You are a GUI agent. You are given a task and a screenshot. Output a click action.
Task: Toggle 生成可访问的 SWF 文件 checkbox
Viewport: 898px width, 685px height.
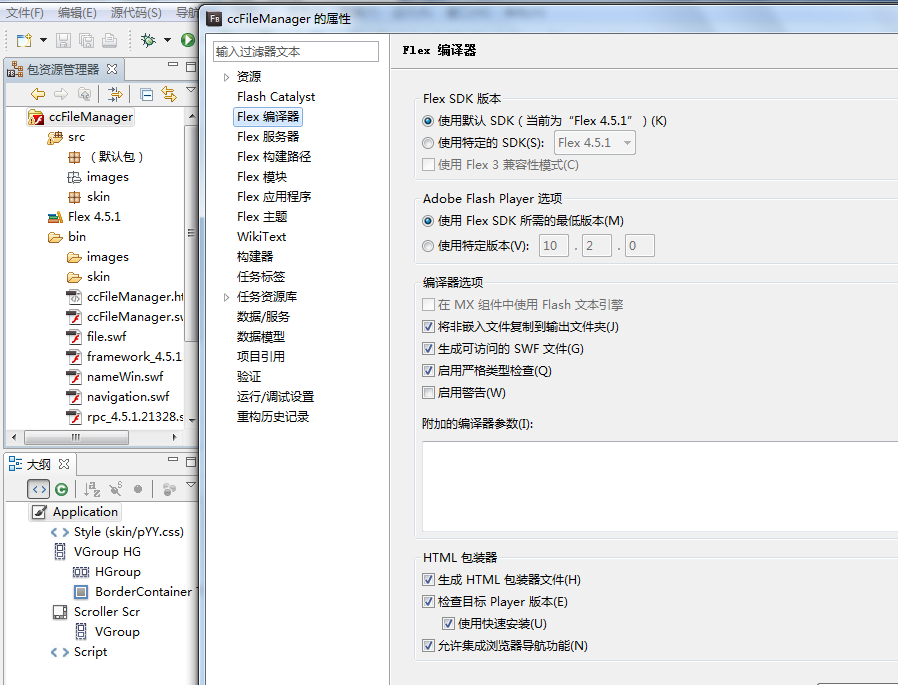click(x=428, y=348)
